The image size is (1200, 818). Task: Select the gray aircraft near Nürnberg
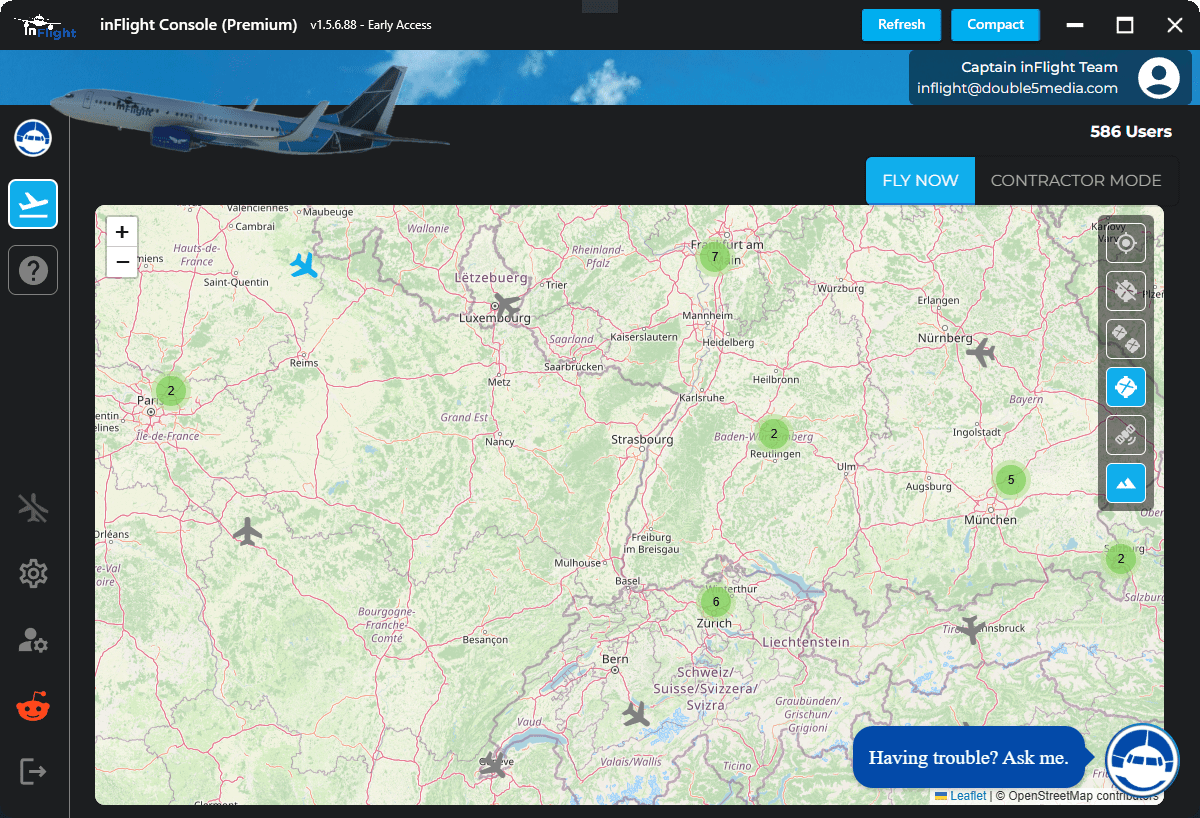coord(981,352)
